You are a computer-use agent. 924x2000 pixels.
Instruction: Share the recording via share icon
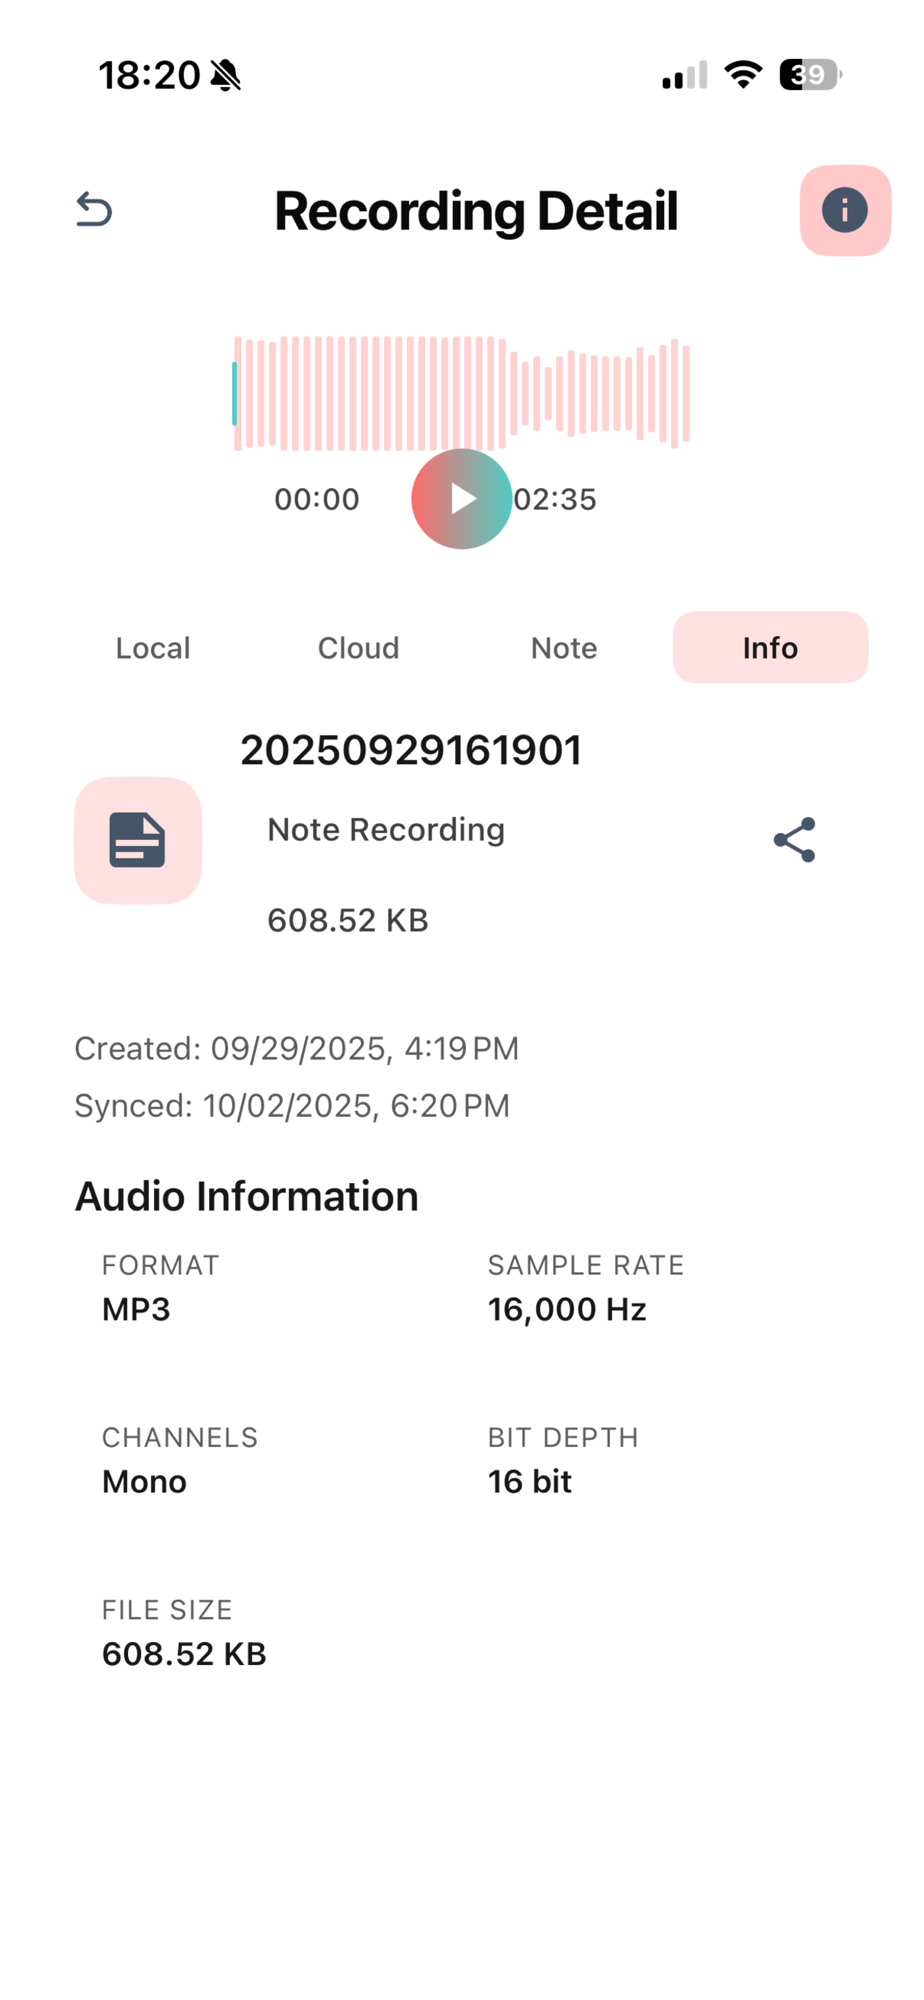pos(795,840)
